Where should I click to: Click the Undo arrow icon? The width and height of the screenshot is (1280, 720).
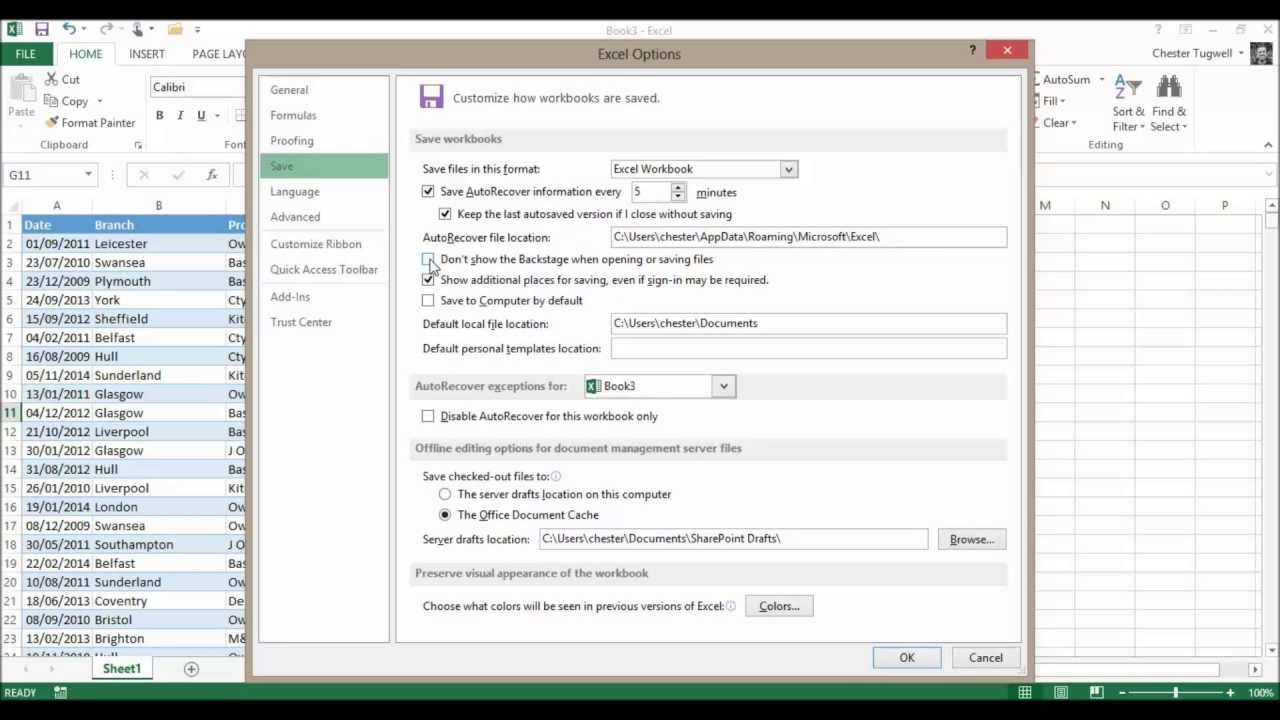click(x=68, y=30)
